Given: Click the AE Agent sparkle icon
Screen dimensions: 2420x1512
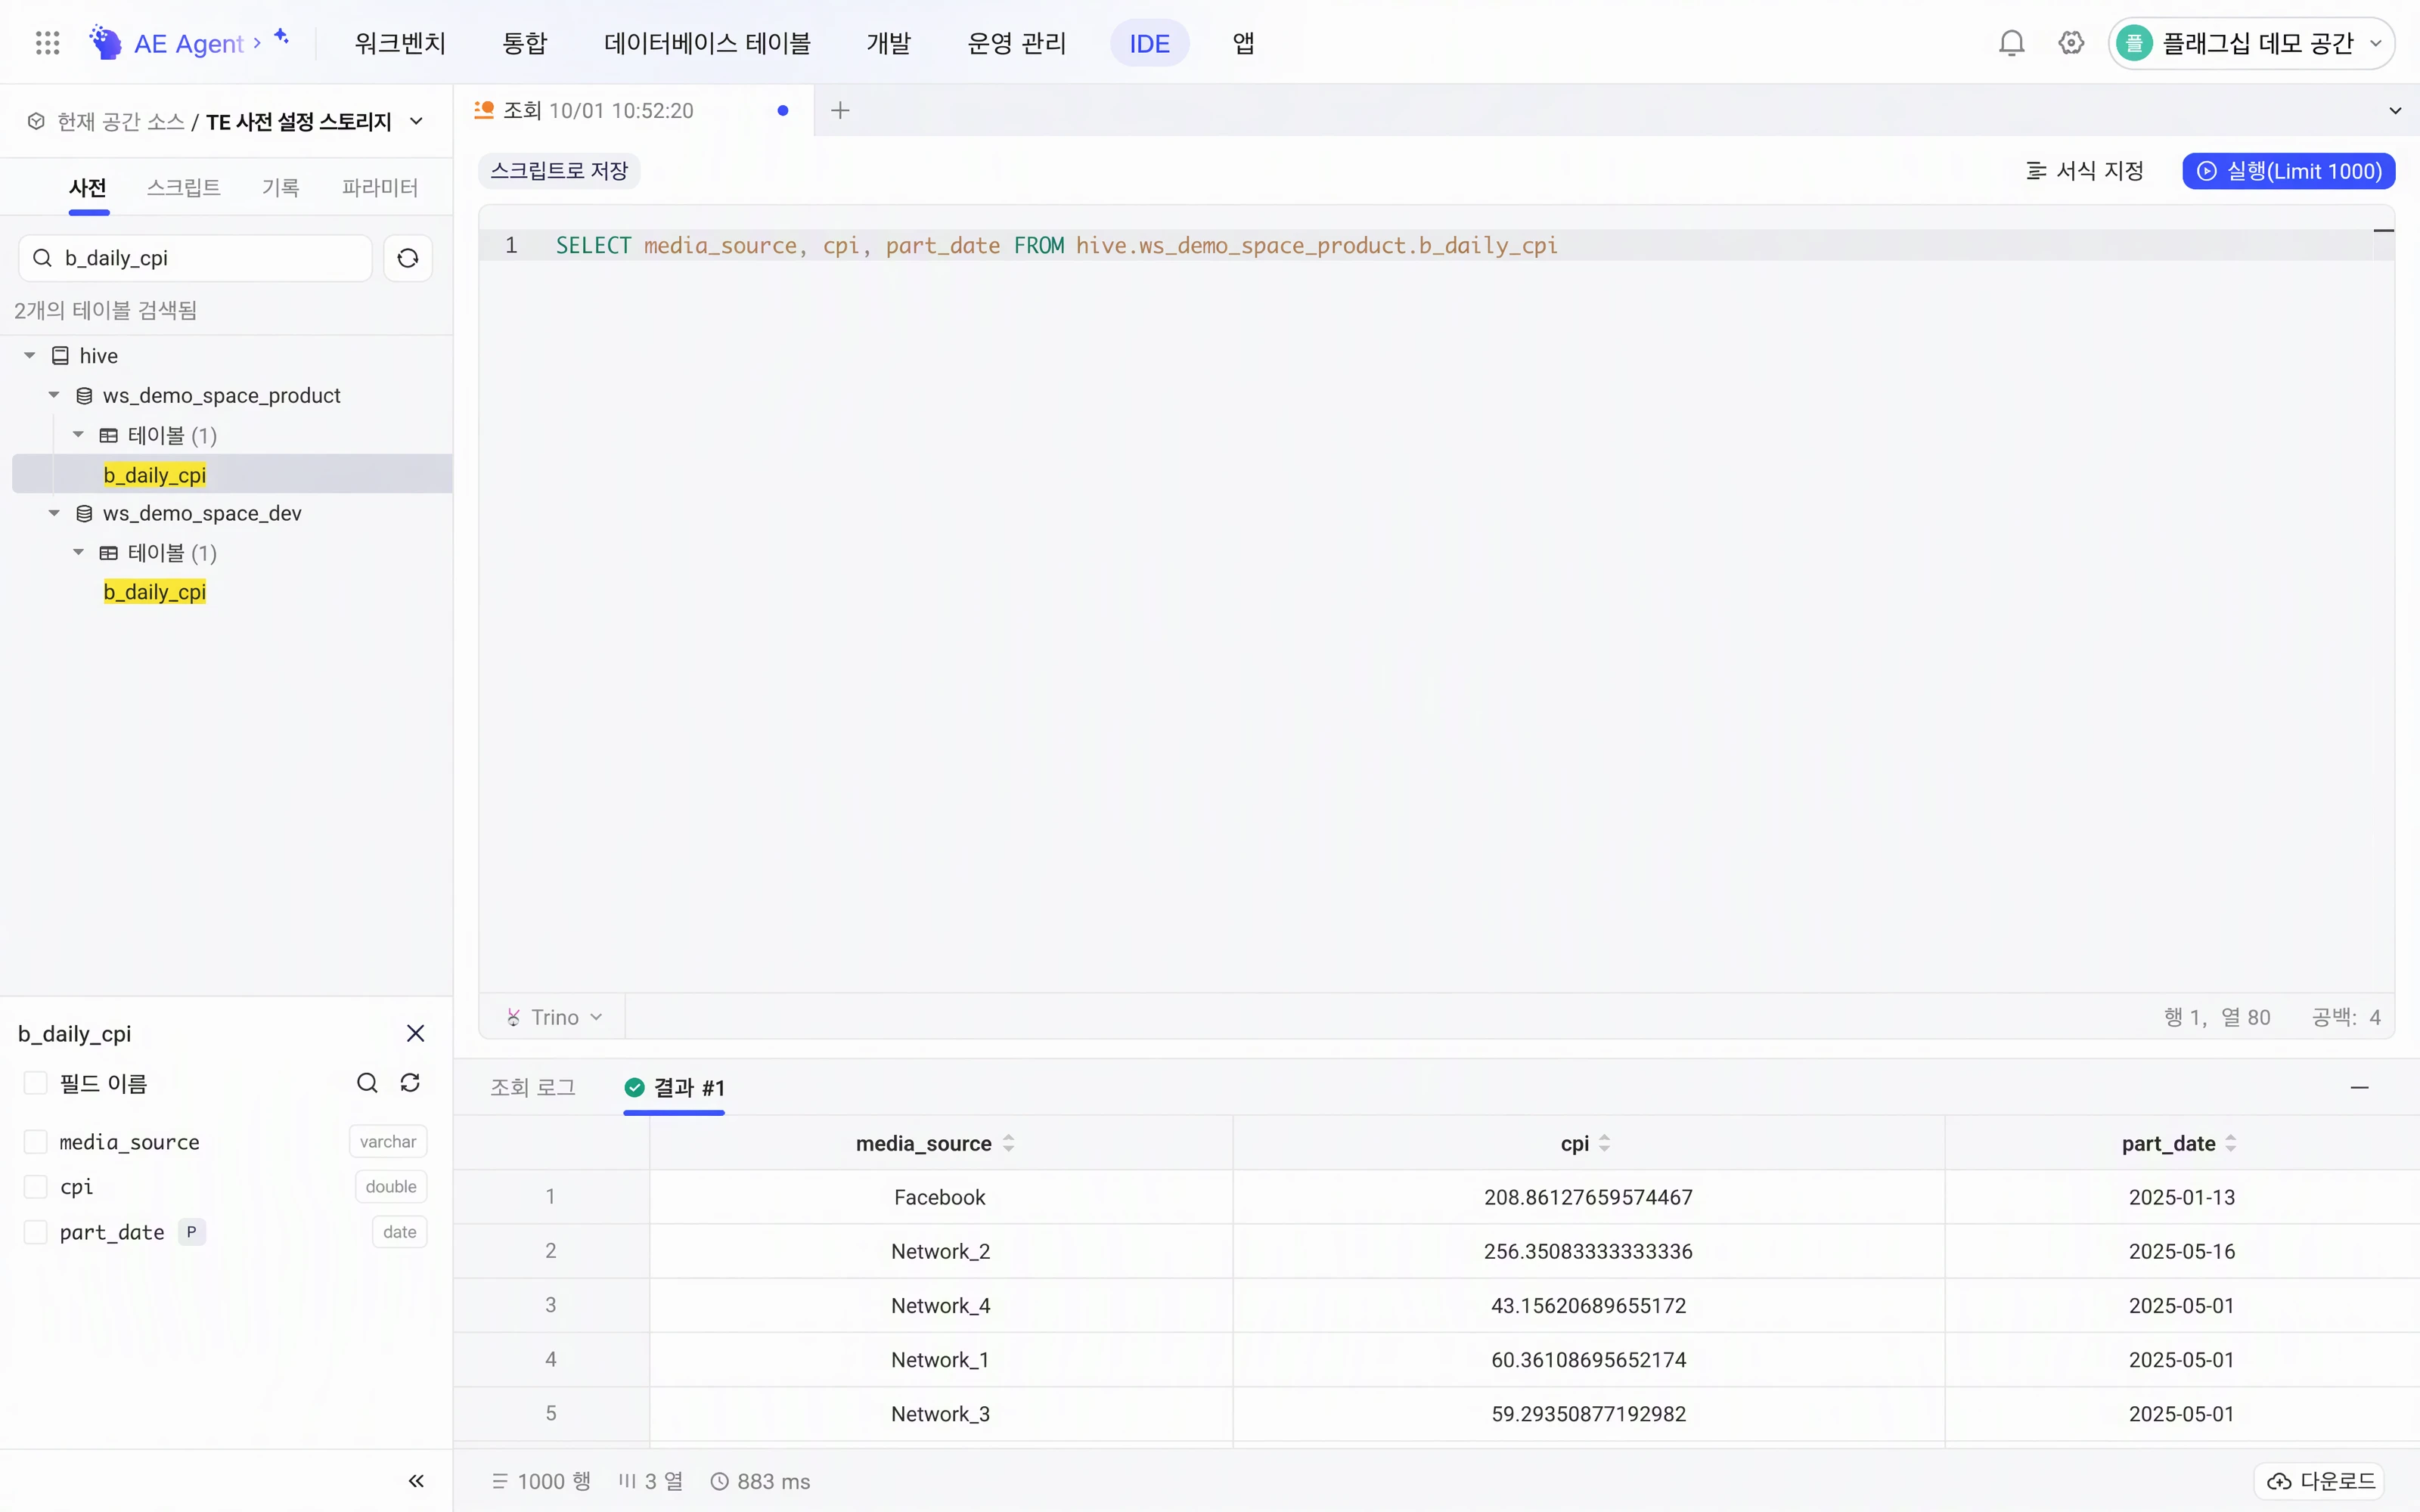Looking at the screenshot, I should (x=282, y=37).
